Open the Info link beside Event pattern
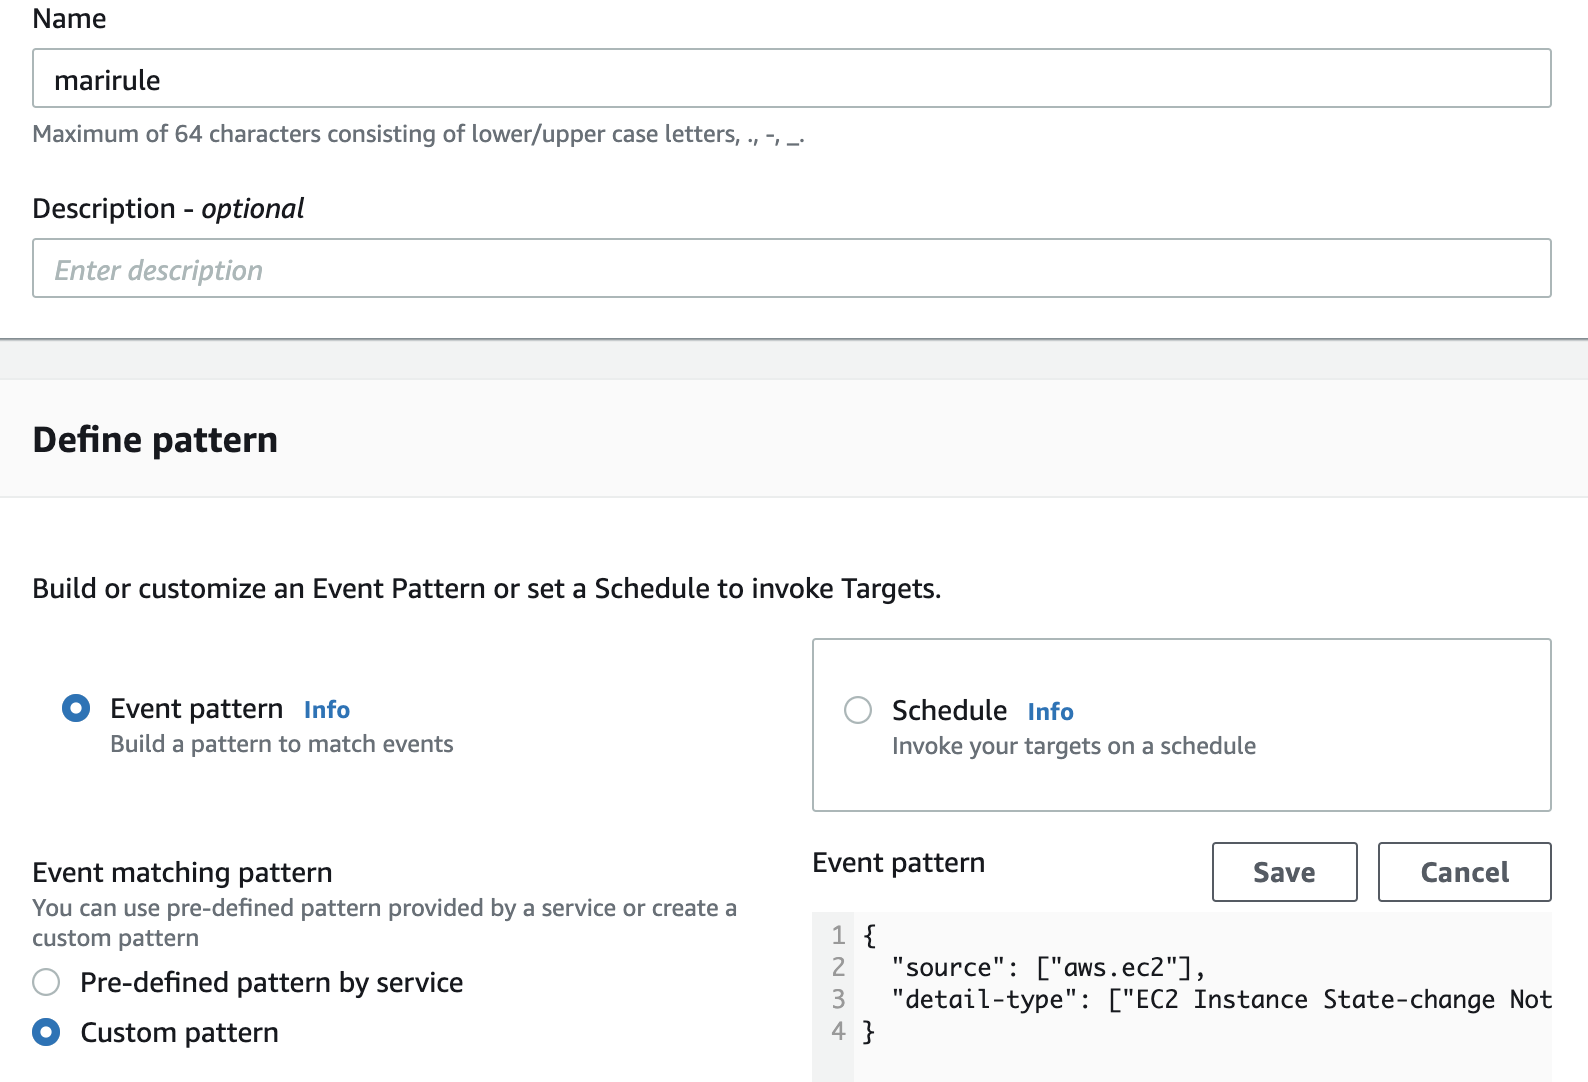The height and width of the screenshot is (1082, 1588). click(326, 710)
